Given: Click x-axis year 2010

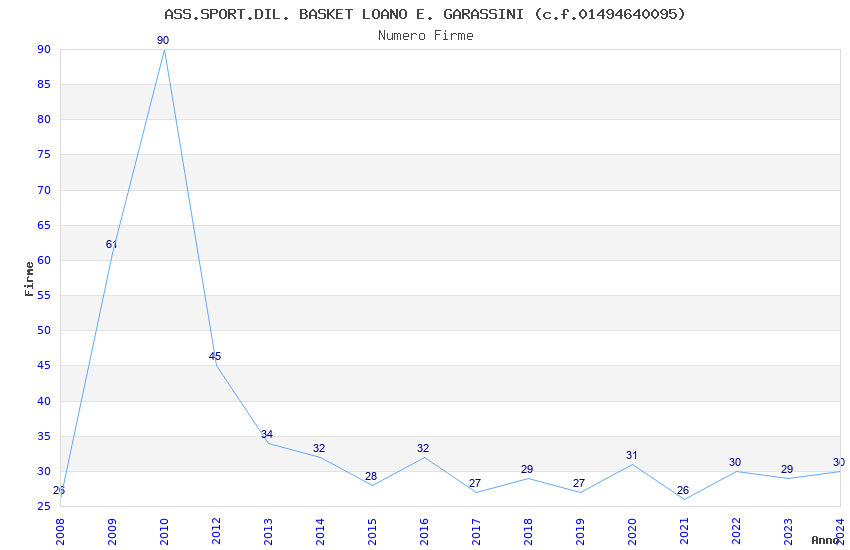Looking at the screenshot, I should point(164,532).
